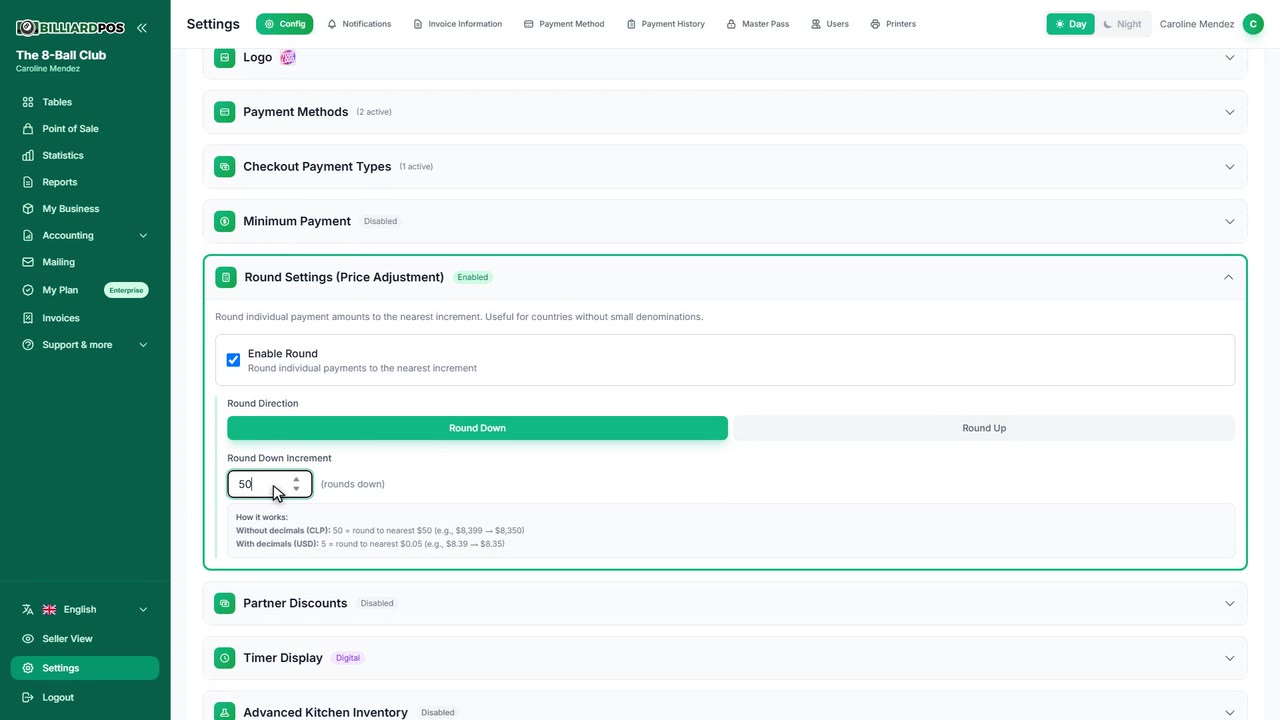Viewport: 1280px width, 720px height.
Task: Click the Enabled badge on Round Settings
Action: pos(473,277)
